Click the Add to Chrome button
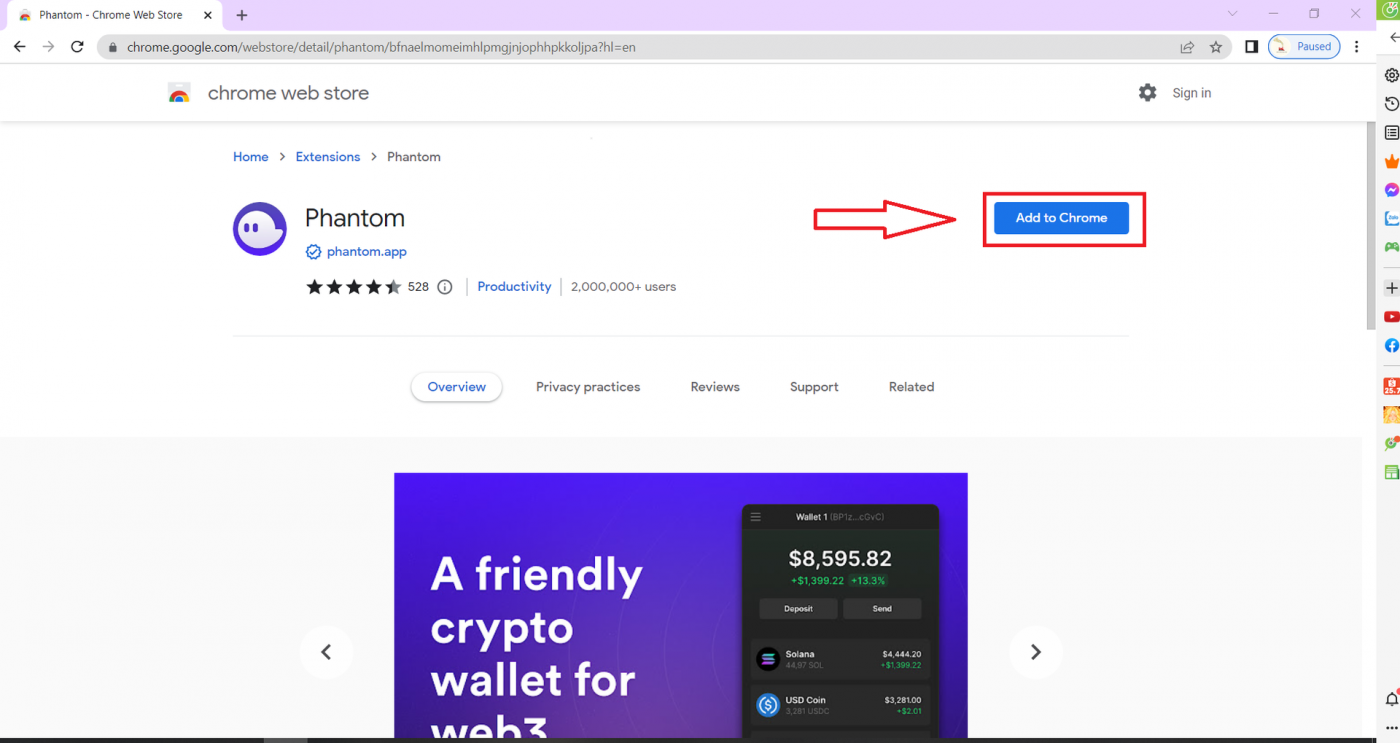The height and width of the screenshot is (743, 1400). [1061, 218]
